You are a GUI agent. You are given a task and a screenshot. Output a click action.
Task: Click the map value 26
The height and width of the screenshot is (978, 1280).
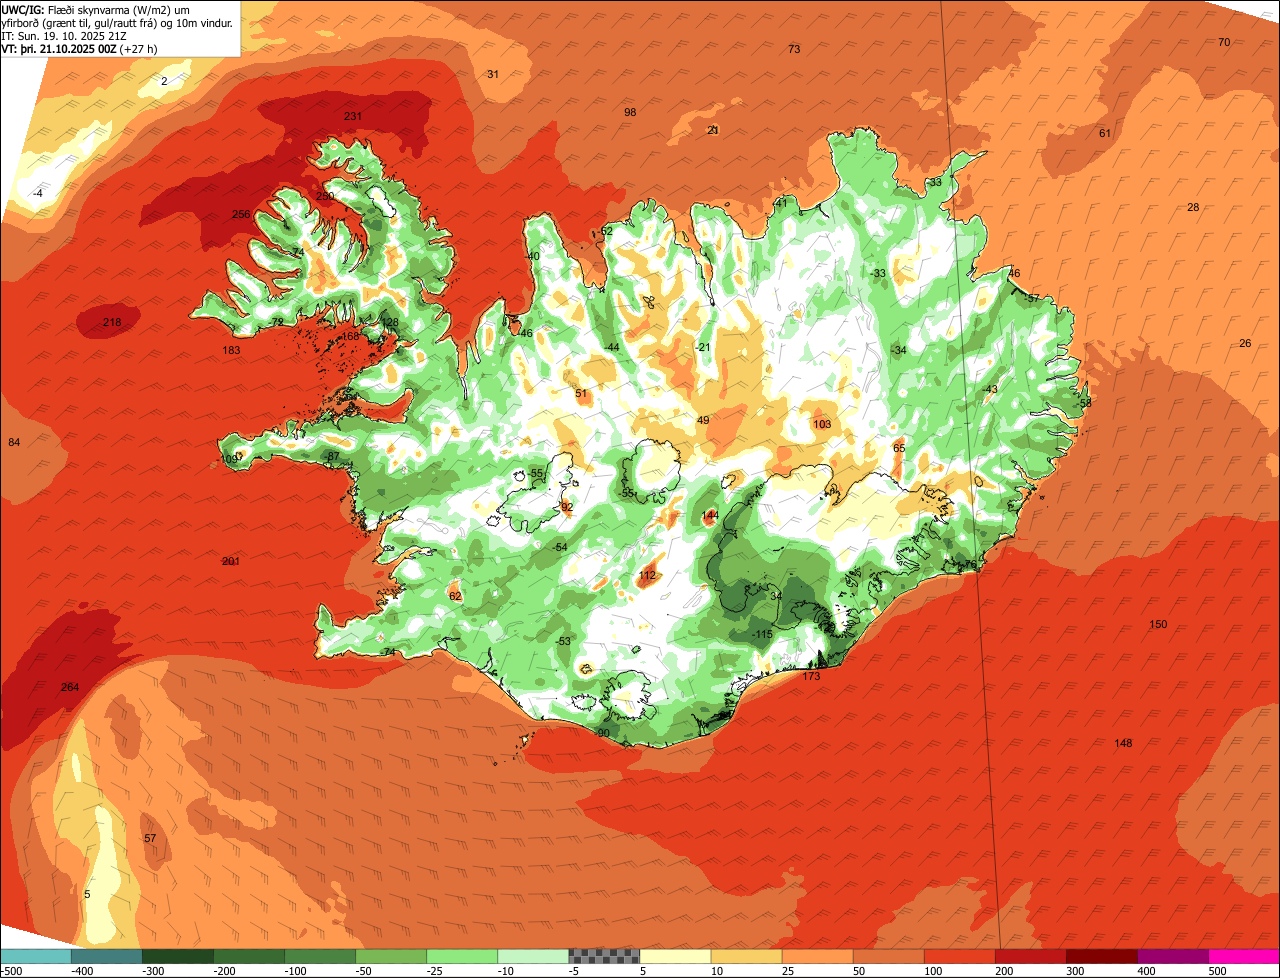click(x=1245, y=343)
